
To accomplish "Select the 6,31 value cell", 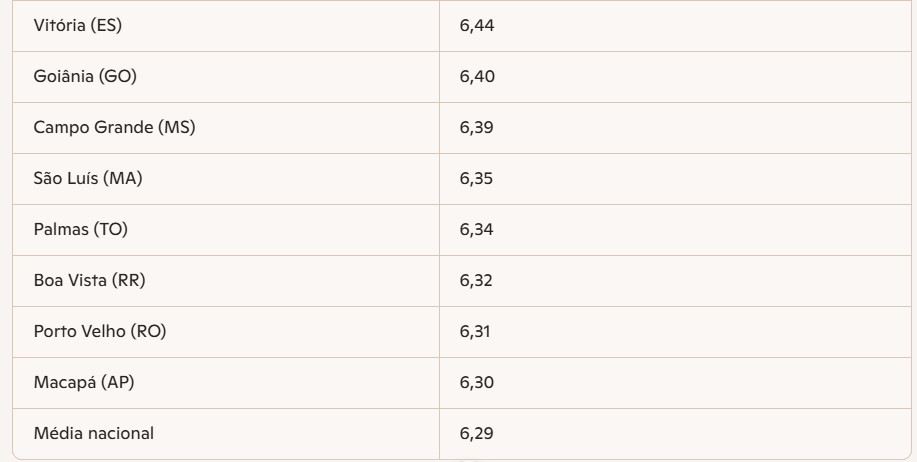I will pos(477,332).
